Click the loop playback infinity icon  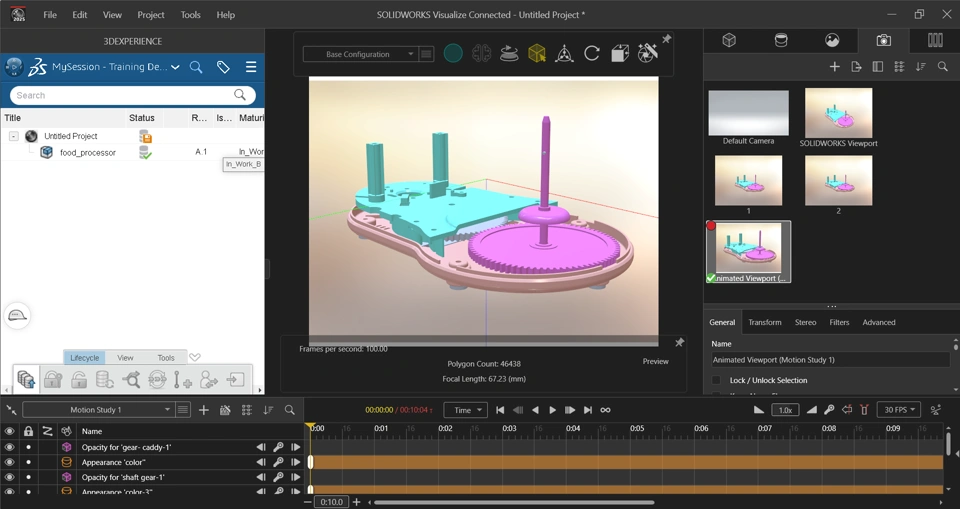point(605,410)
